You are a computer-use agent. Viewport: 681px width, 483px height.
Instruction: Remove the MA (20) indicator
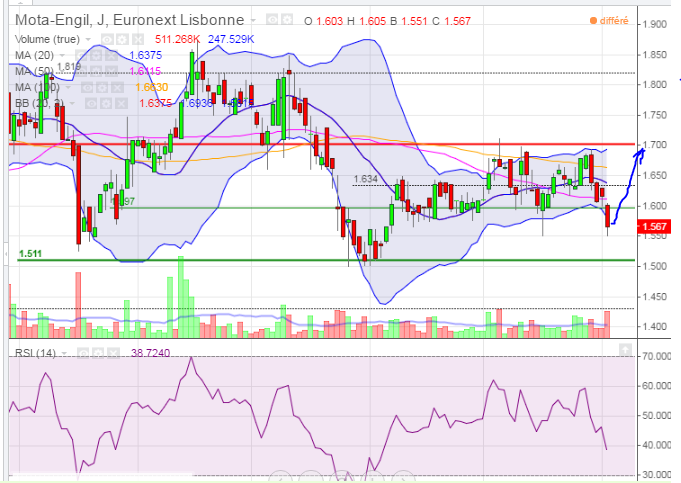pos(111,56)
